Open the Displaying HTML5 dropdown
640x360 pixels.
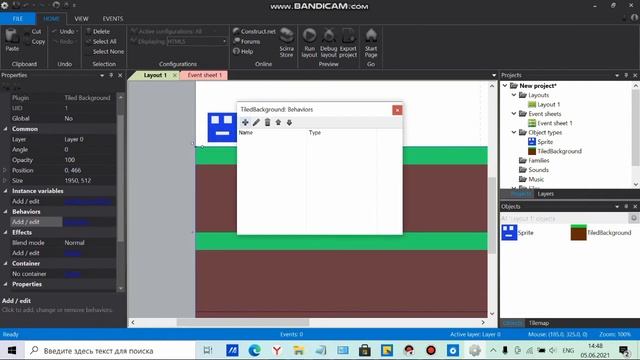197,42
